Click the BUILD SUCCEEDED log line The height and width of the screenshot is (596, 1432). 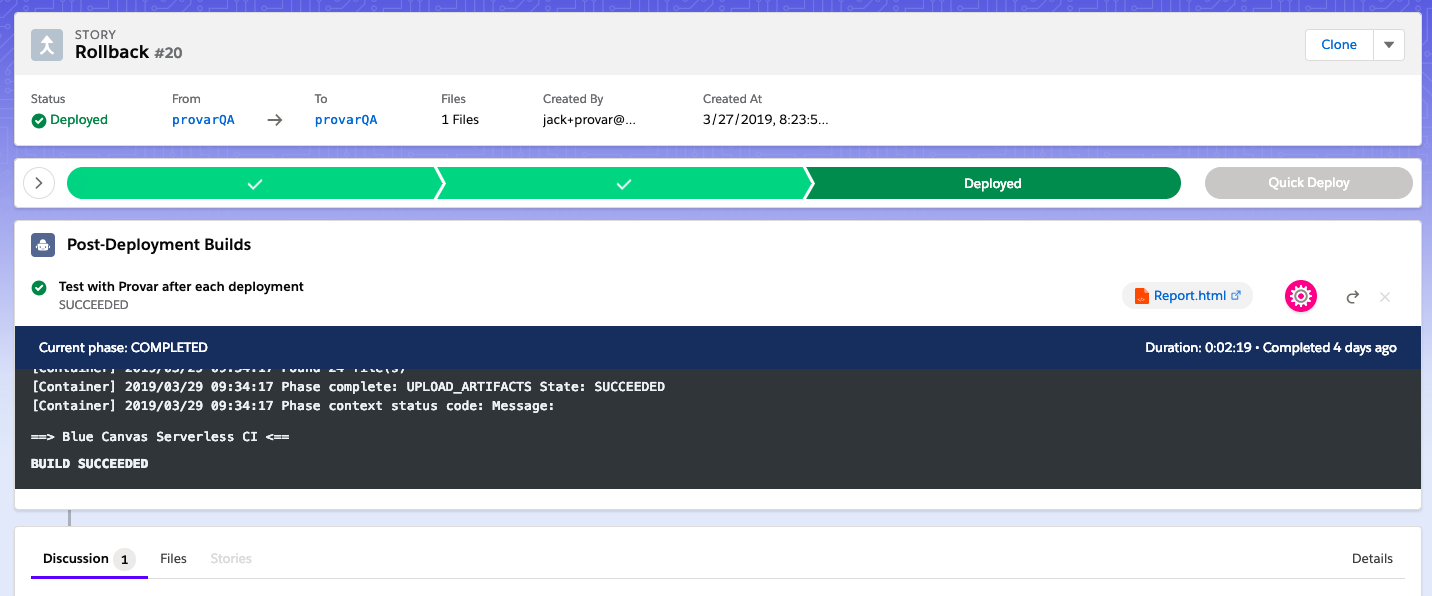(90, 464)
